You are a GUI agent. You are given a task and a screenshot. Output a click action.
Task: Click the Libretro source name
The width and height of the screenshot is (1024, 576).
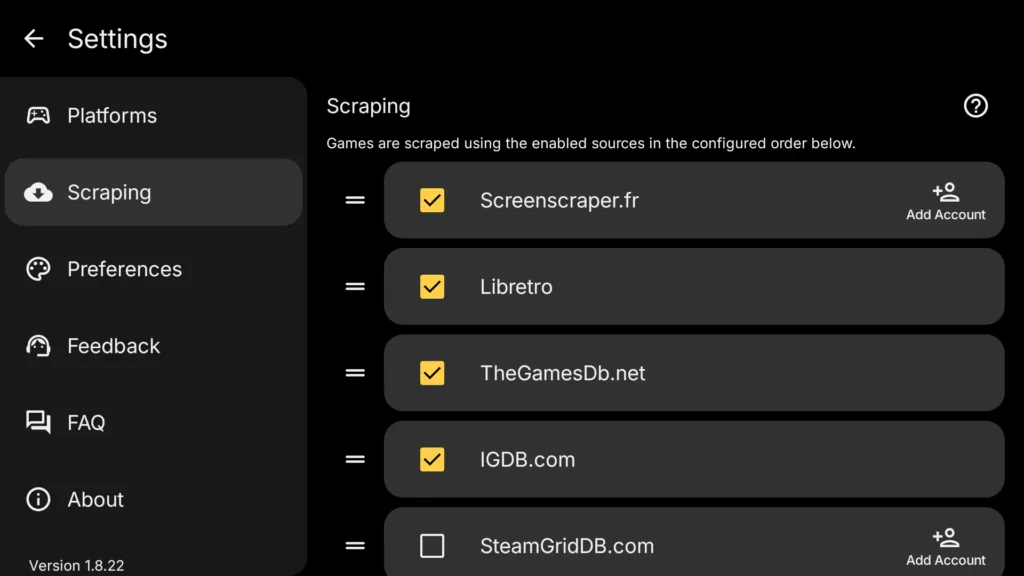coord(516,286)
